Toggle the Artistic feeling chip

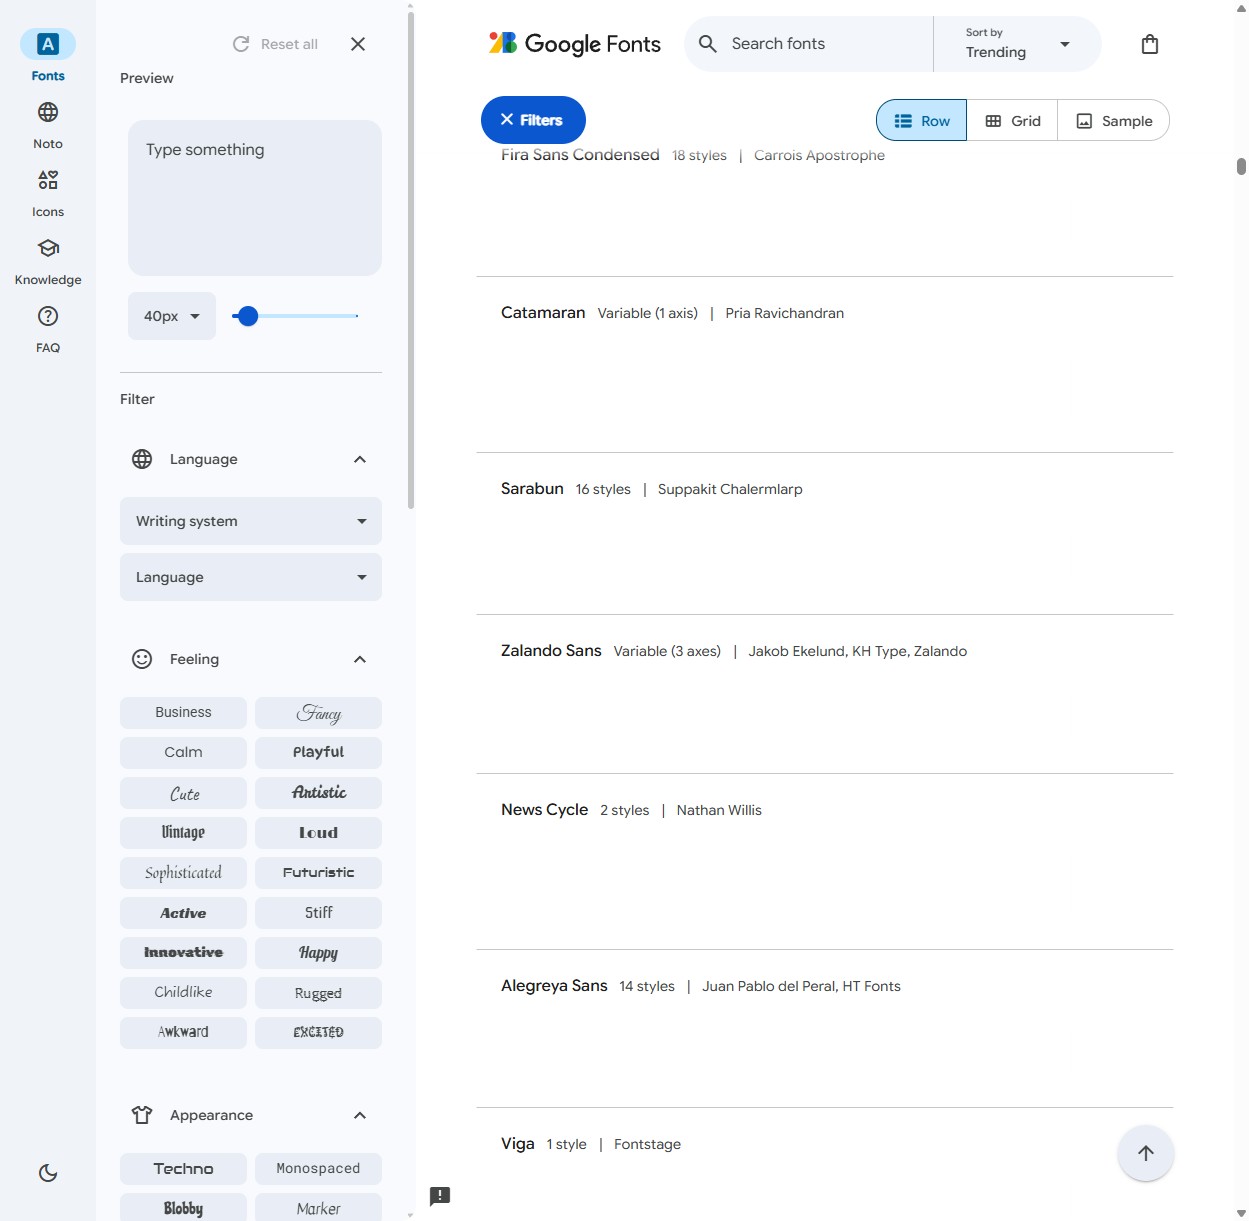click(x=318, y=793)
